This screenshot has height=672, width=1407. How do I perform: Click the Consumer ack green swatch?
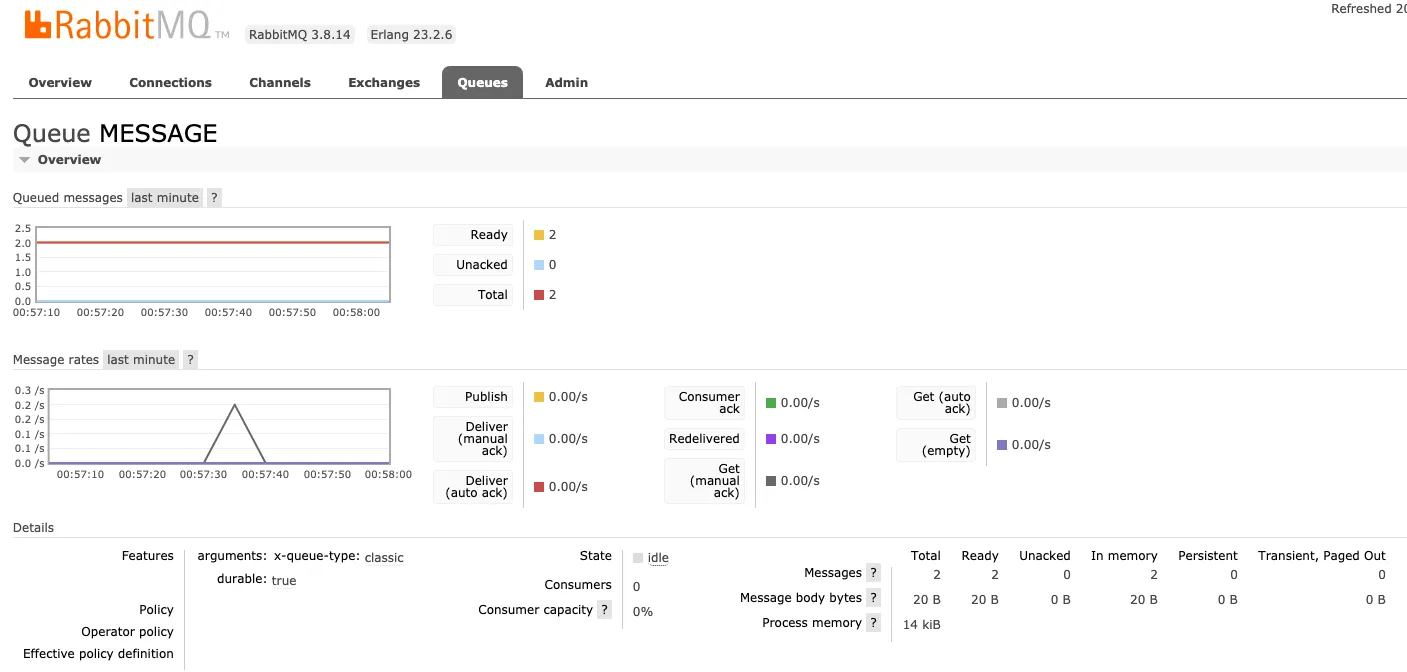[771, 403]
